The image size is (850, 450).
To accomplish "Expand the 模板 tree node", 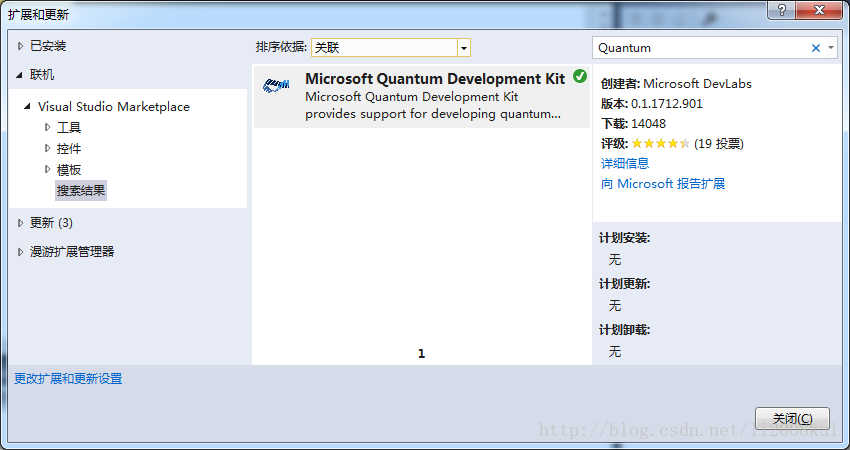I will tap(48, 170).
